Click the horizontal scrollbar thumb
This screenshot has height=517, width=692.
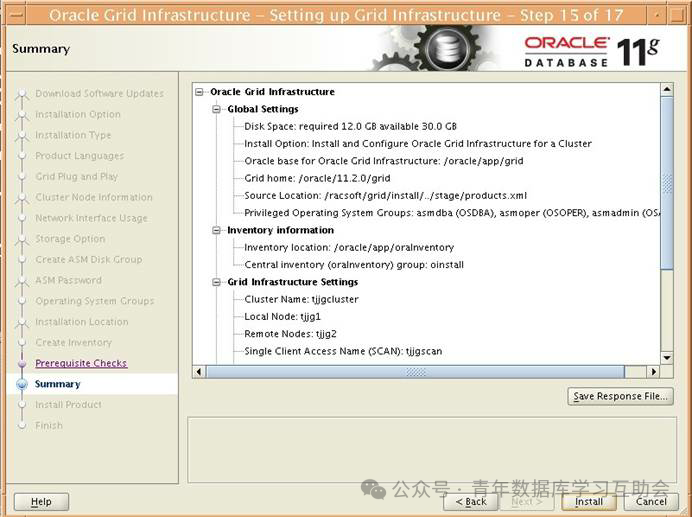(415, 372)
